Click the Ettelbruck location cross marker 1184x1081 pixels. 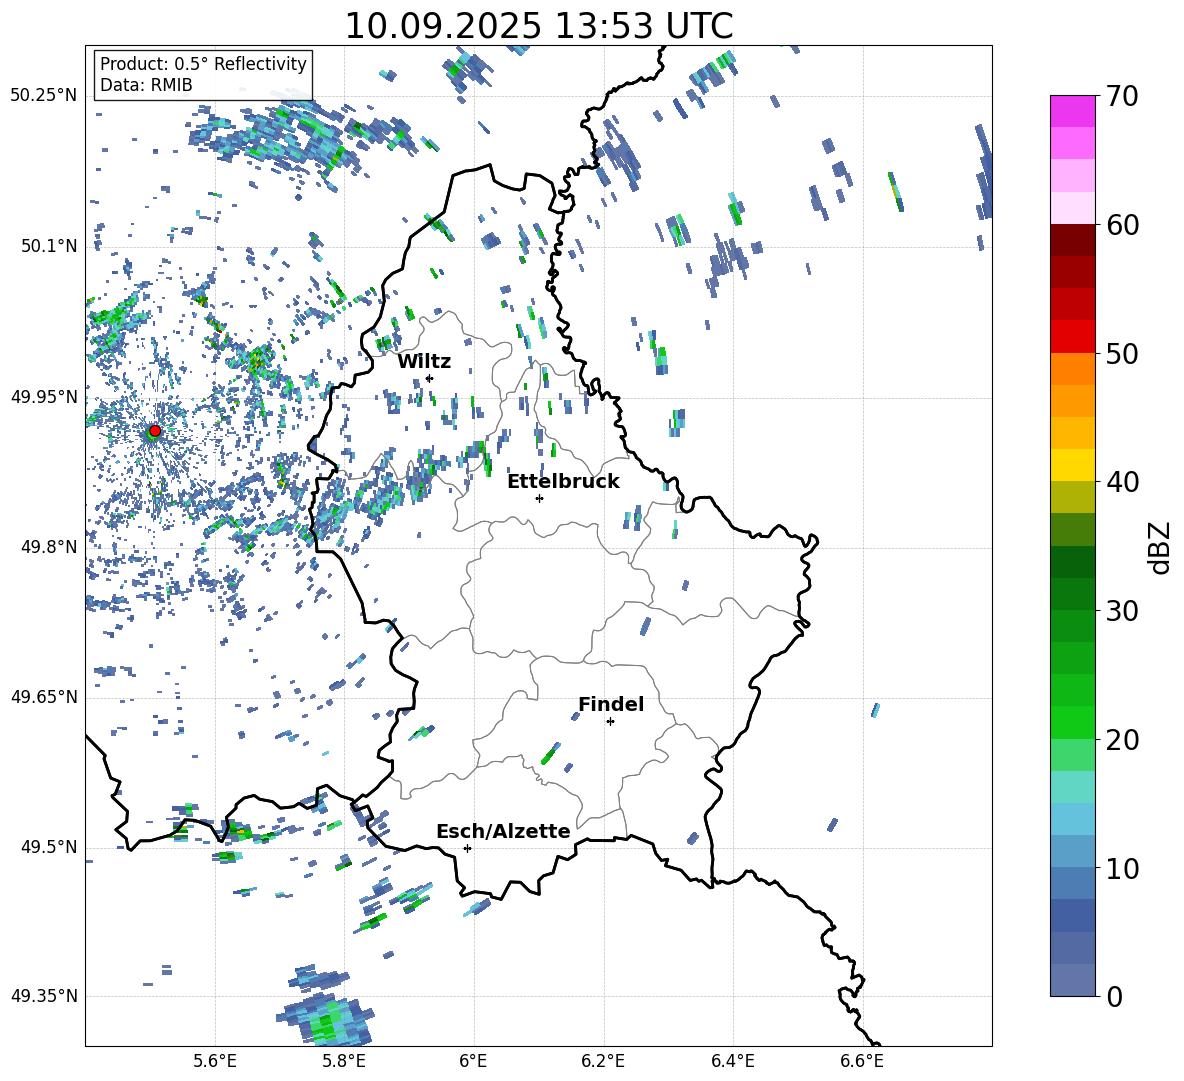(539, 498)
